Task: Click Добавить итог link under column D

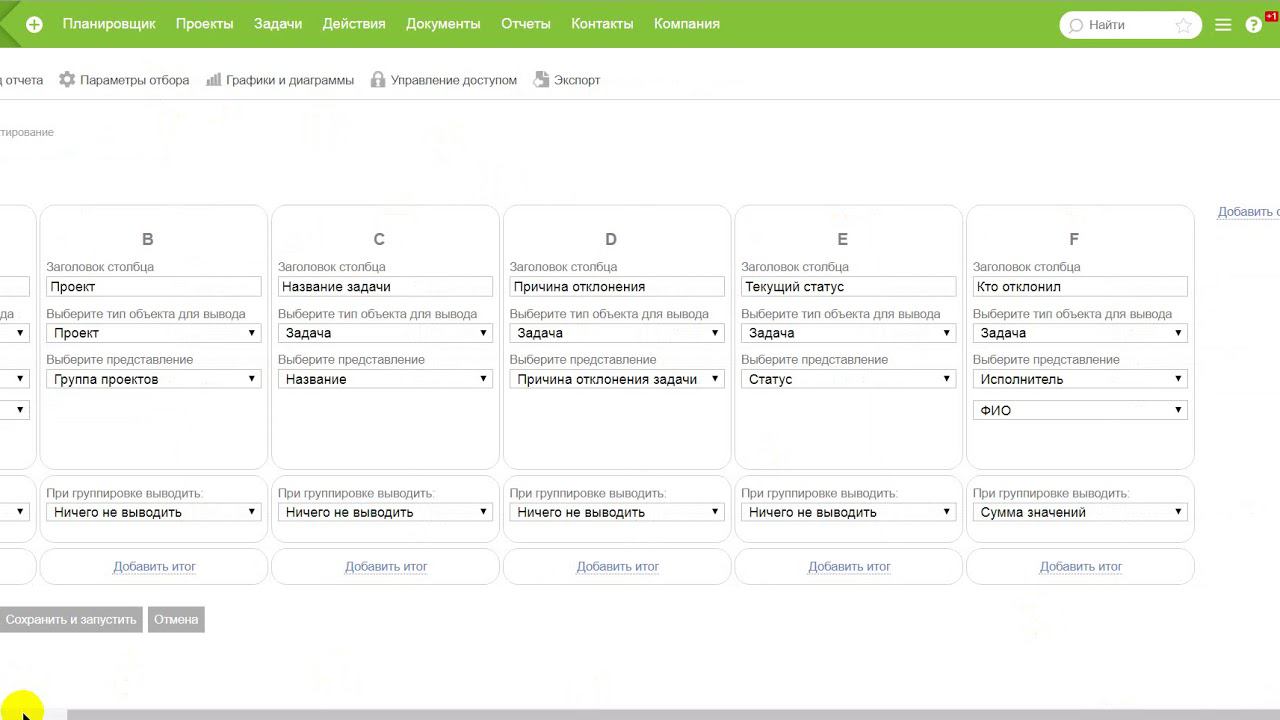Action: 617,566
